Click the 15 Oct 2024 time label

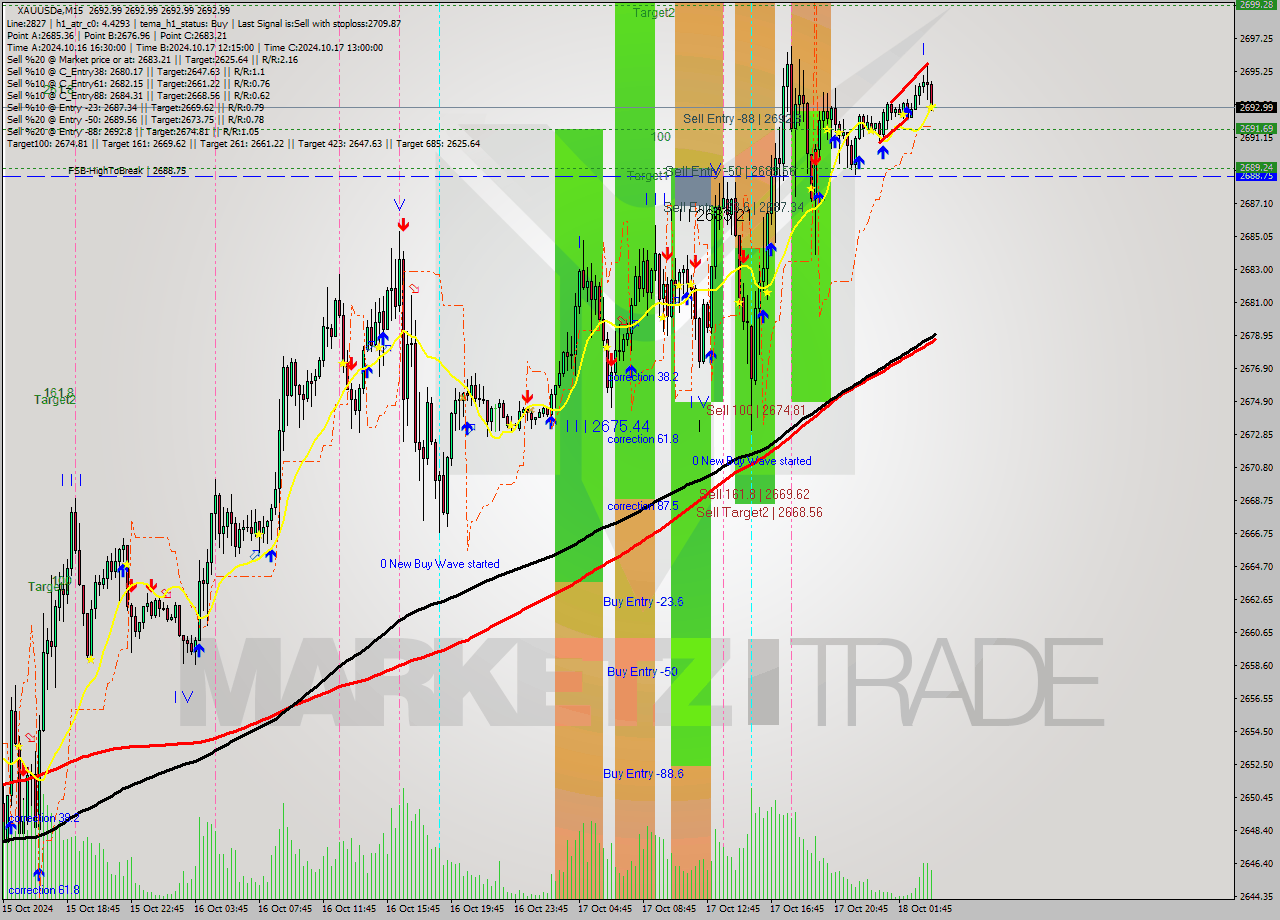28,909
